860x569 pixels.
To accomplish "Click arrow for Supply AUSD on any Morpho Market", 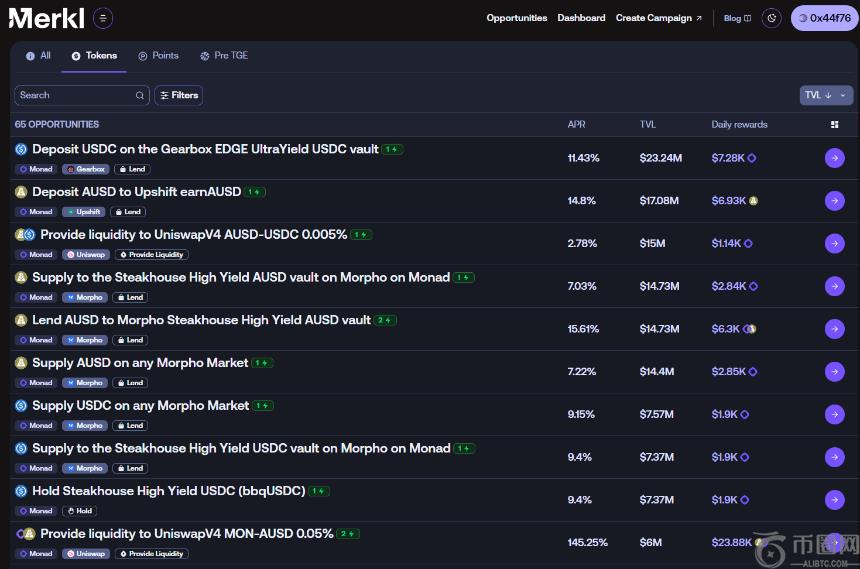I will (x=834, y=372).
